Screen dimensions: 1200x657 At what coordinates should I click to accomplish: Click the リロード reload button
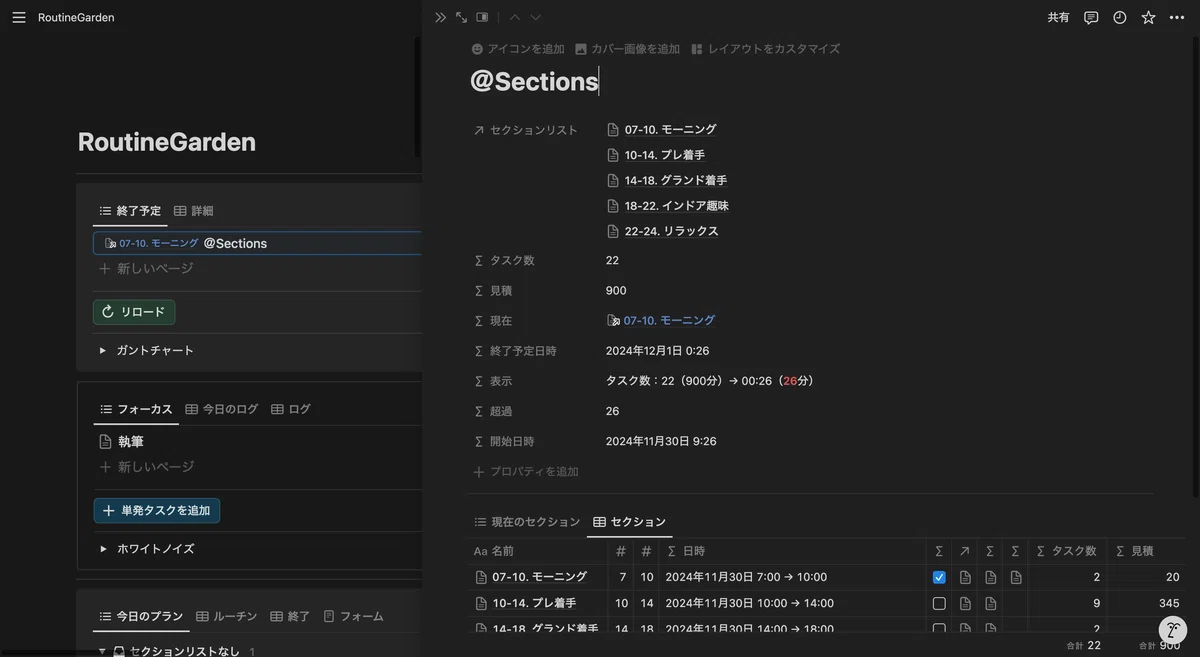tap(134, 312)
